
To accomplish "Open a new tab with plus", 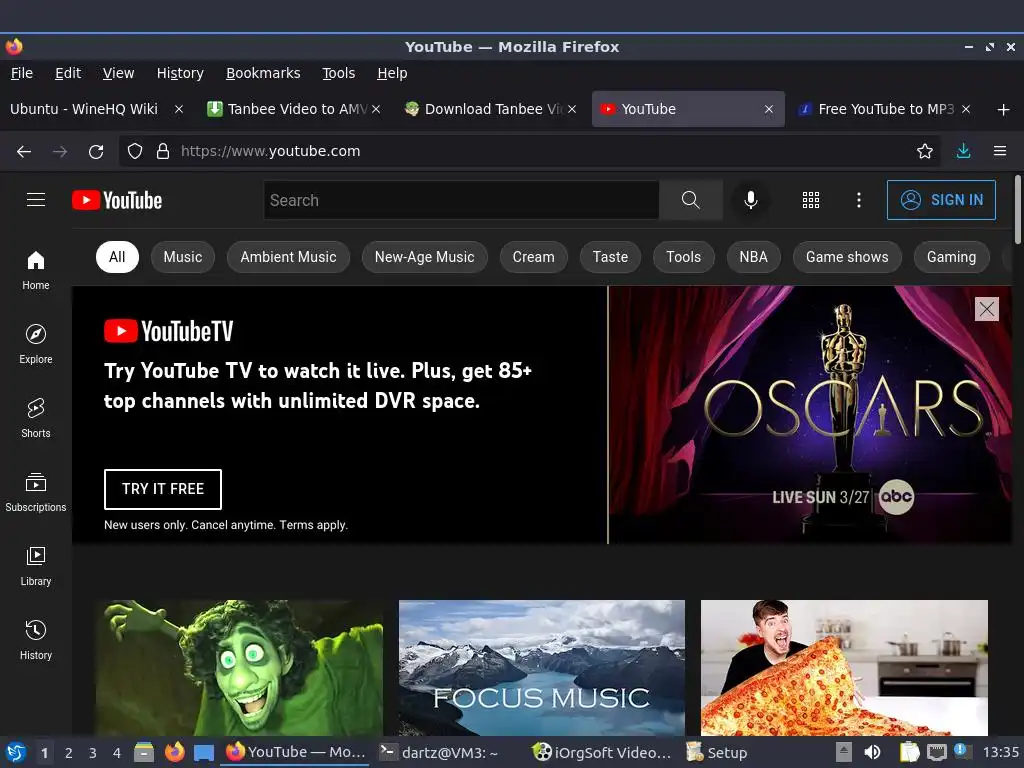I will click(x=1003, y=109).
